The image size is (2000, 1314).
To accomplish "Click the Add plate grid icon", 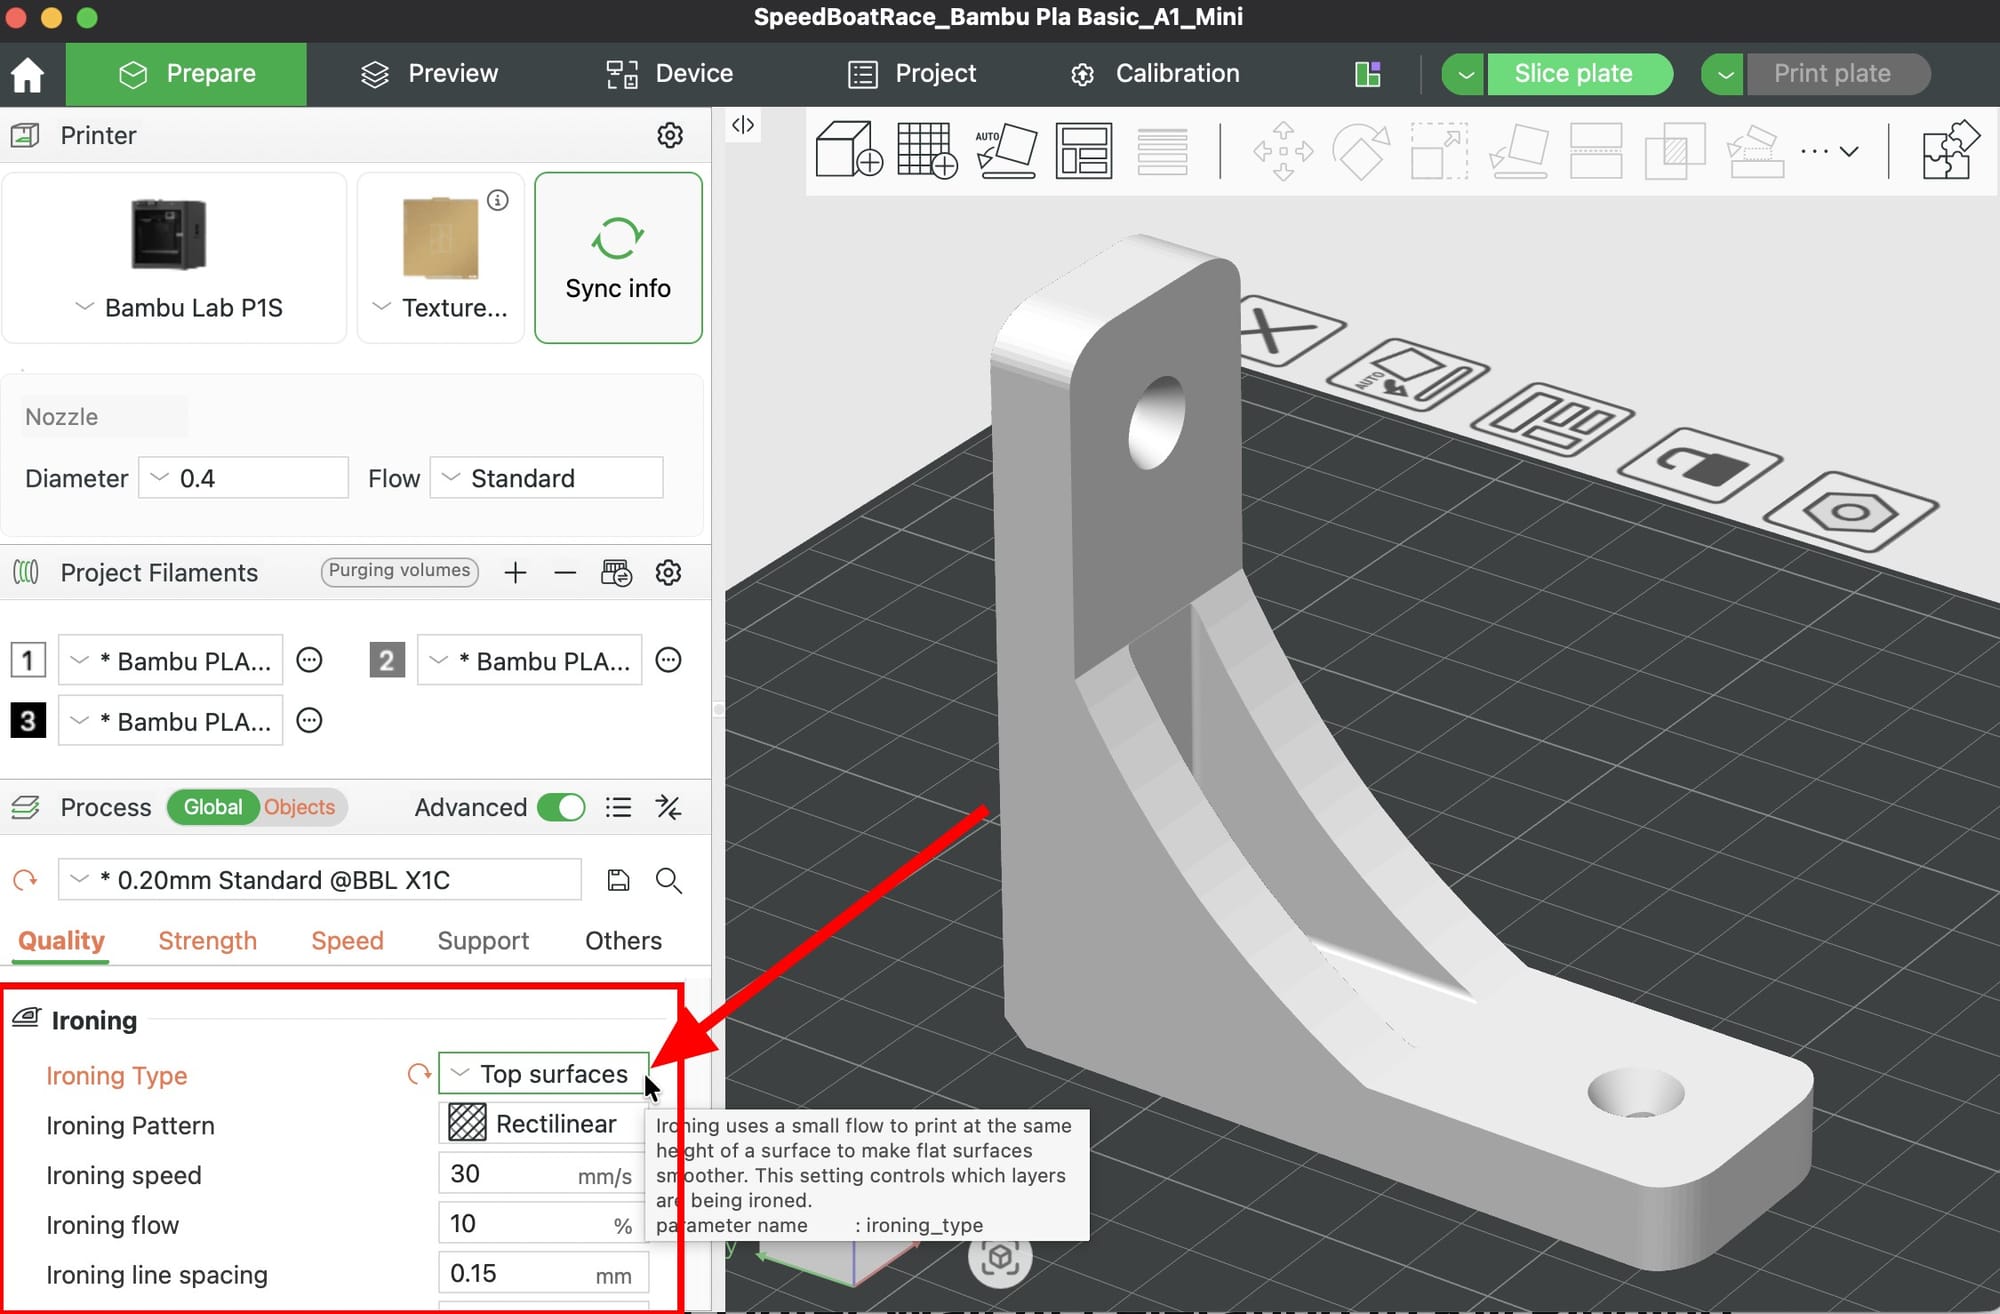I will (x=926, y=150).
